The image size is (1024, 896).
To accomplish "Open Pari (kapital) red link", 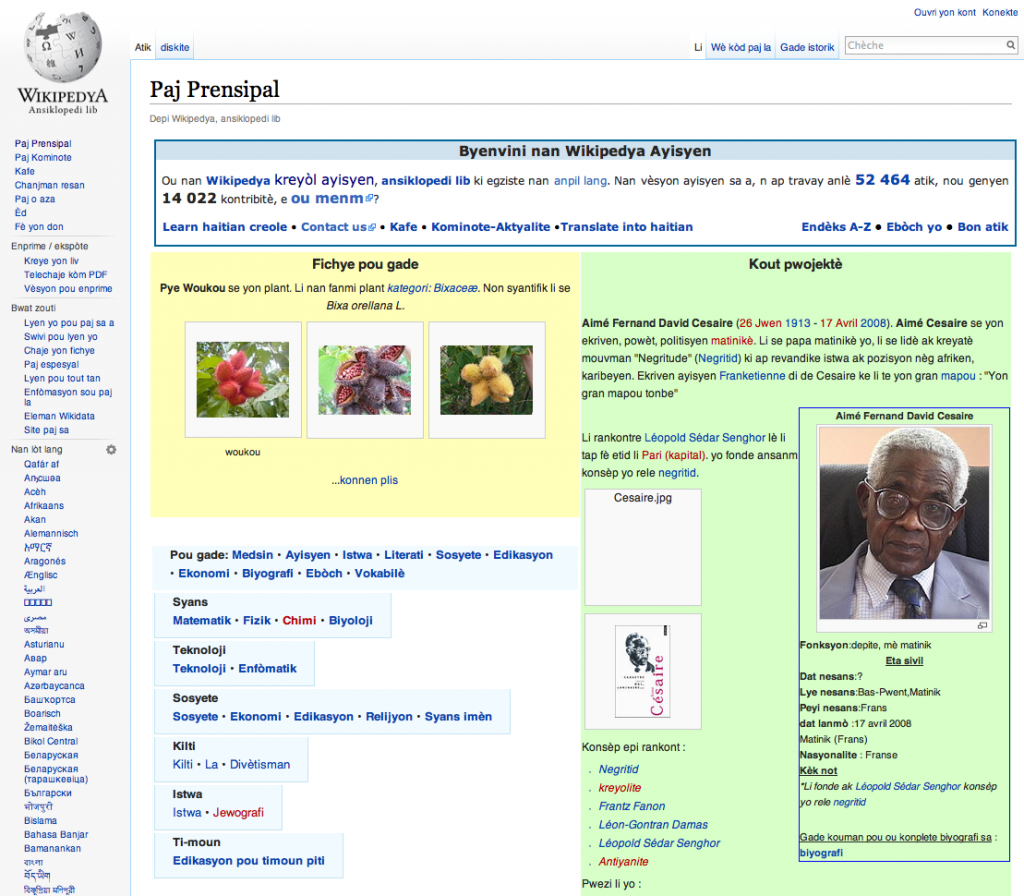I will (674, 455).
